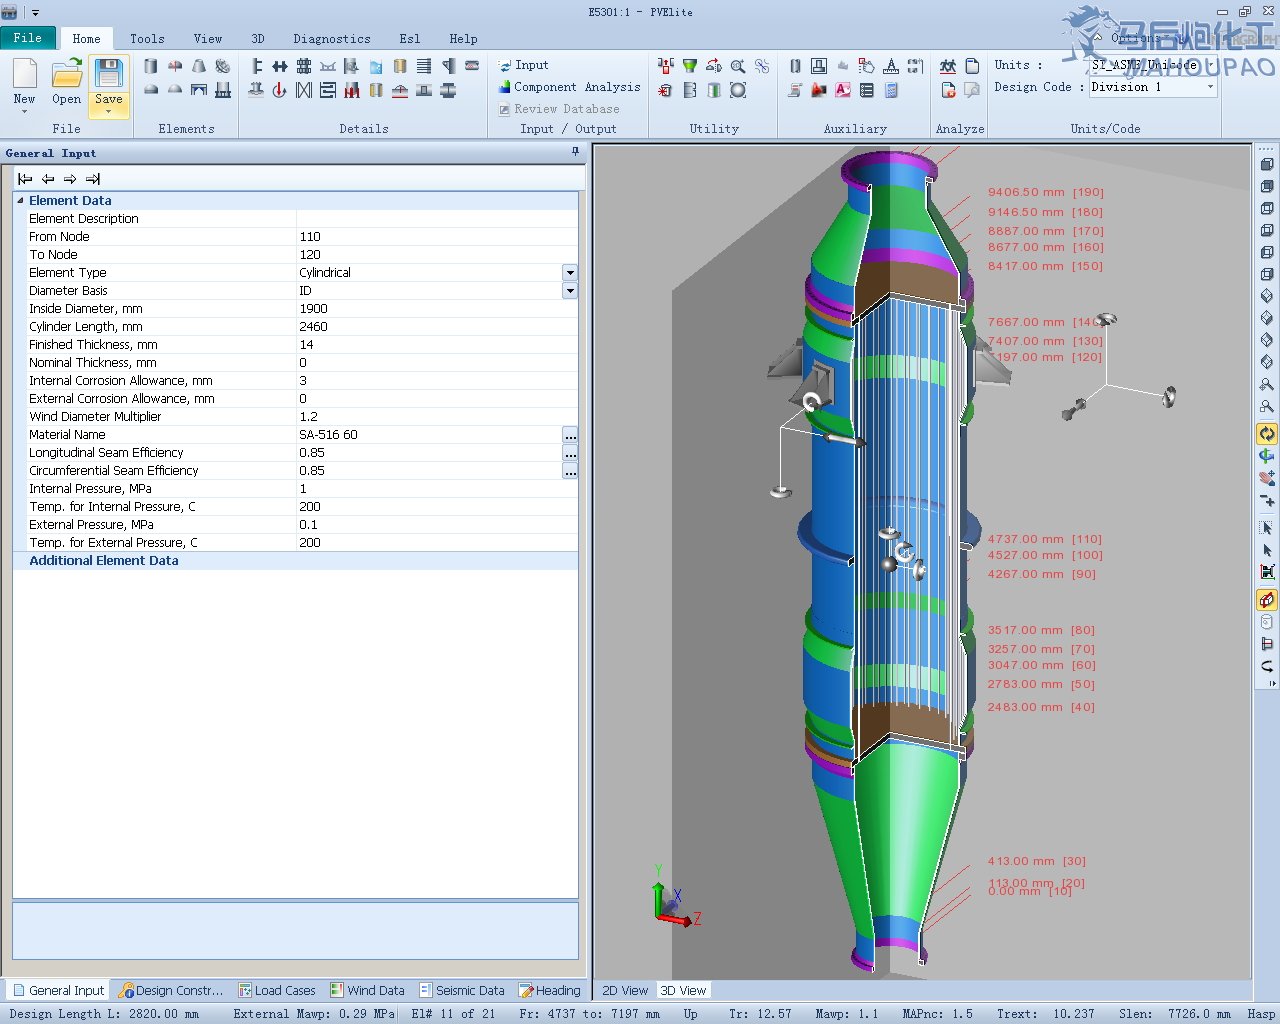Collapse the Element Data section
The image size is (1280, 1024).
point(20,200)
